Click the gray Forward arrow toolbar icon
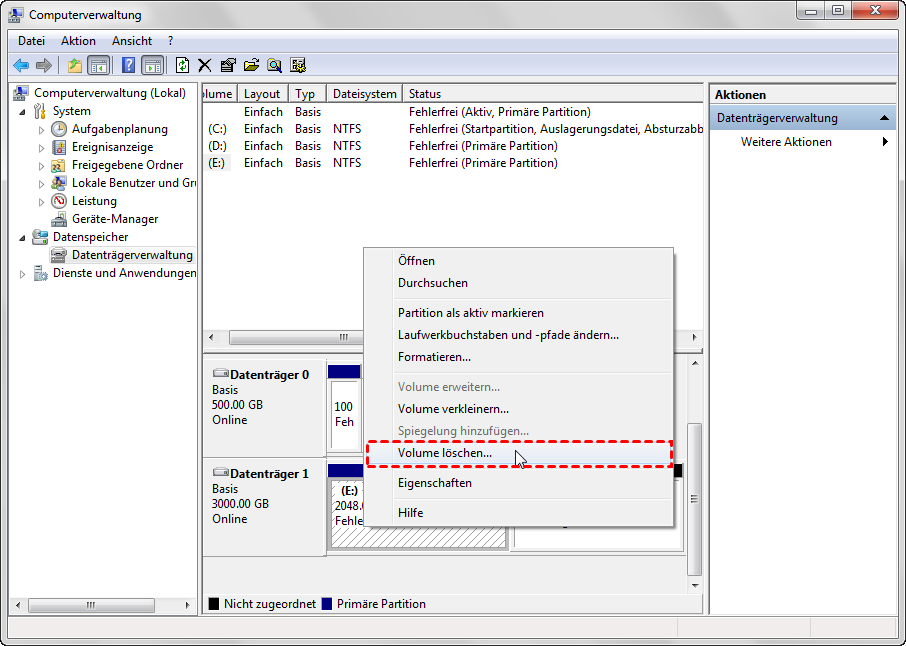Screen dimensions: 906x646 (44, 65)
